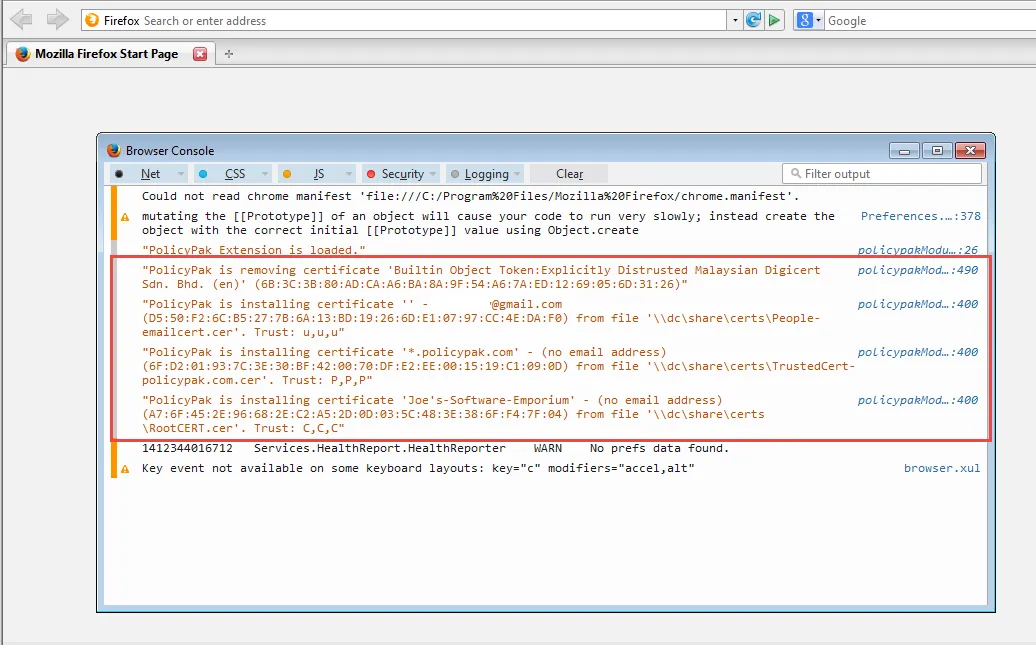This screenshot has width=1036, height=645.
Task: Click the Firefox icon in Browser Console title
Action: point(114,150)
